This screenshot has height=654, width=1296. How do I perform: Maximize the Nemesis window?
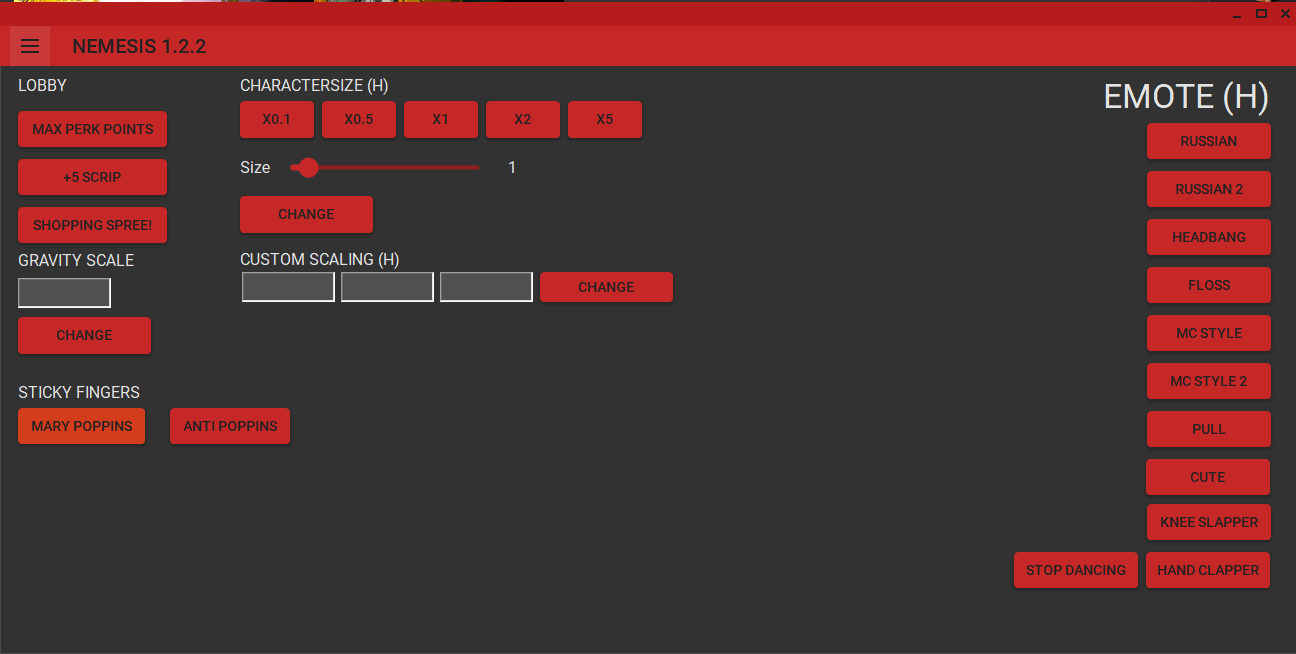coord(1261,14)
